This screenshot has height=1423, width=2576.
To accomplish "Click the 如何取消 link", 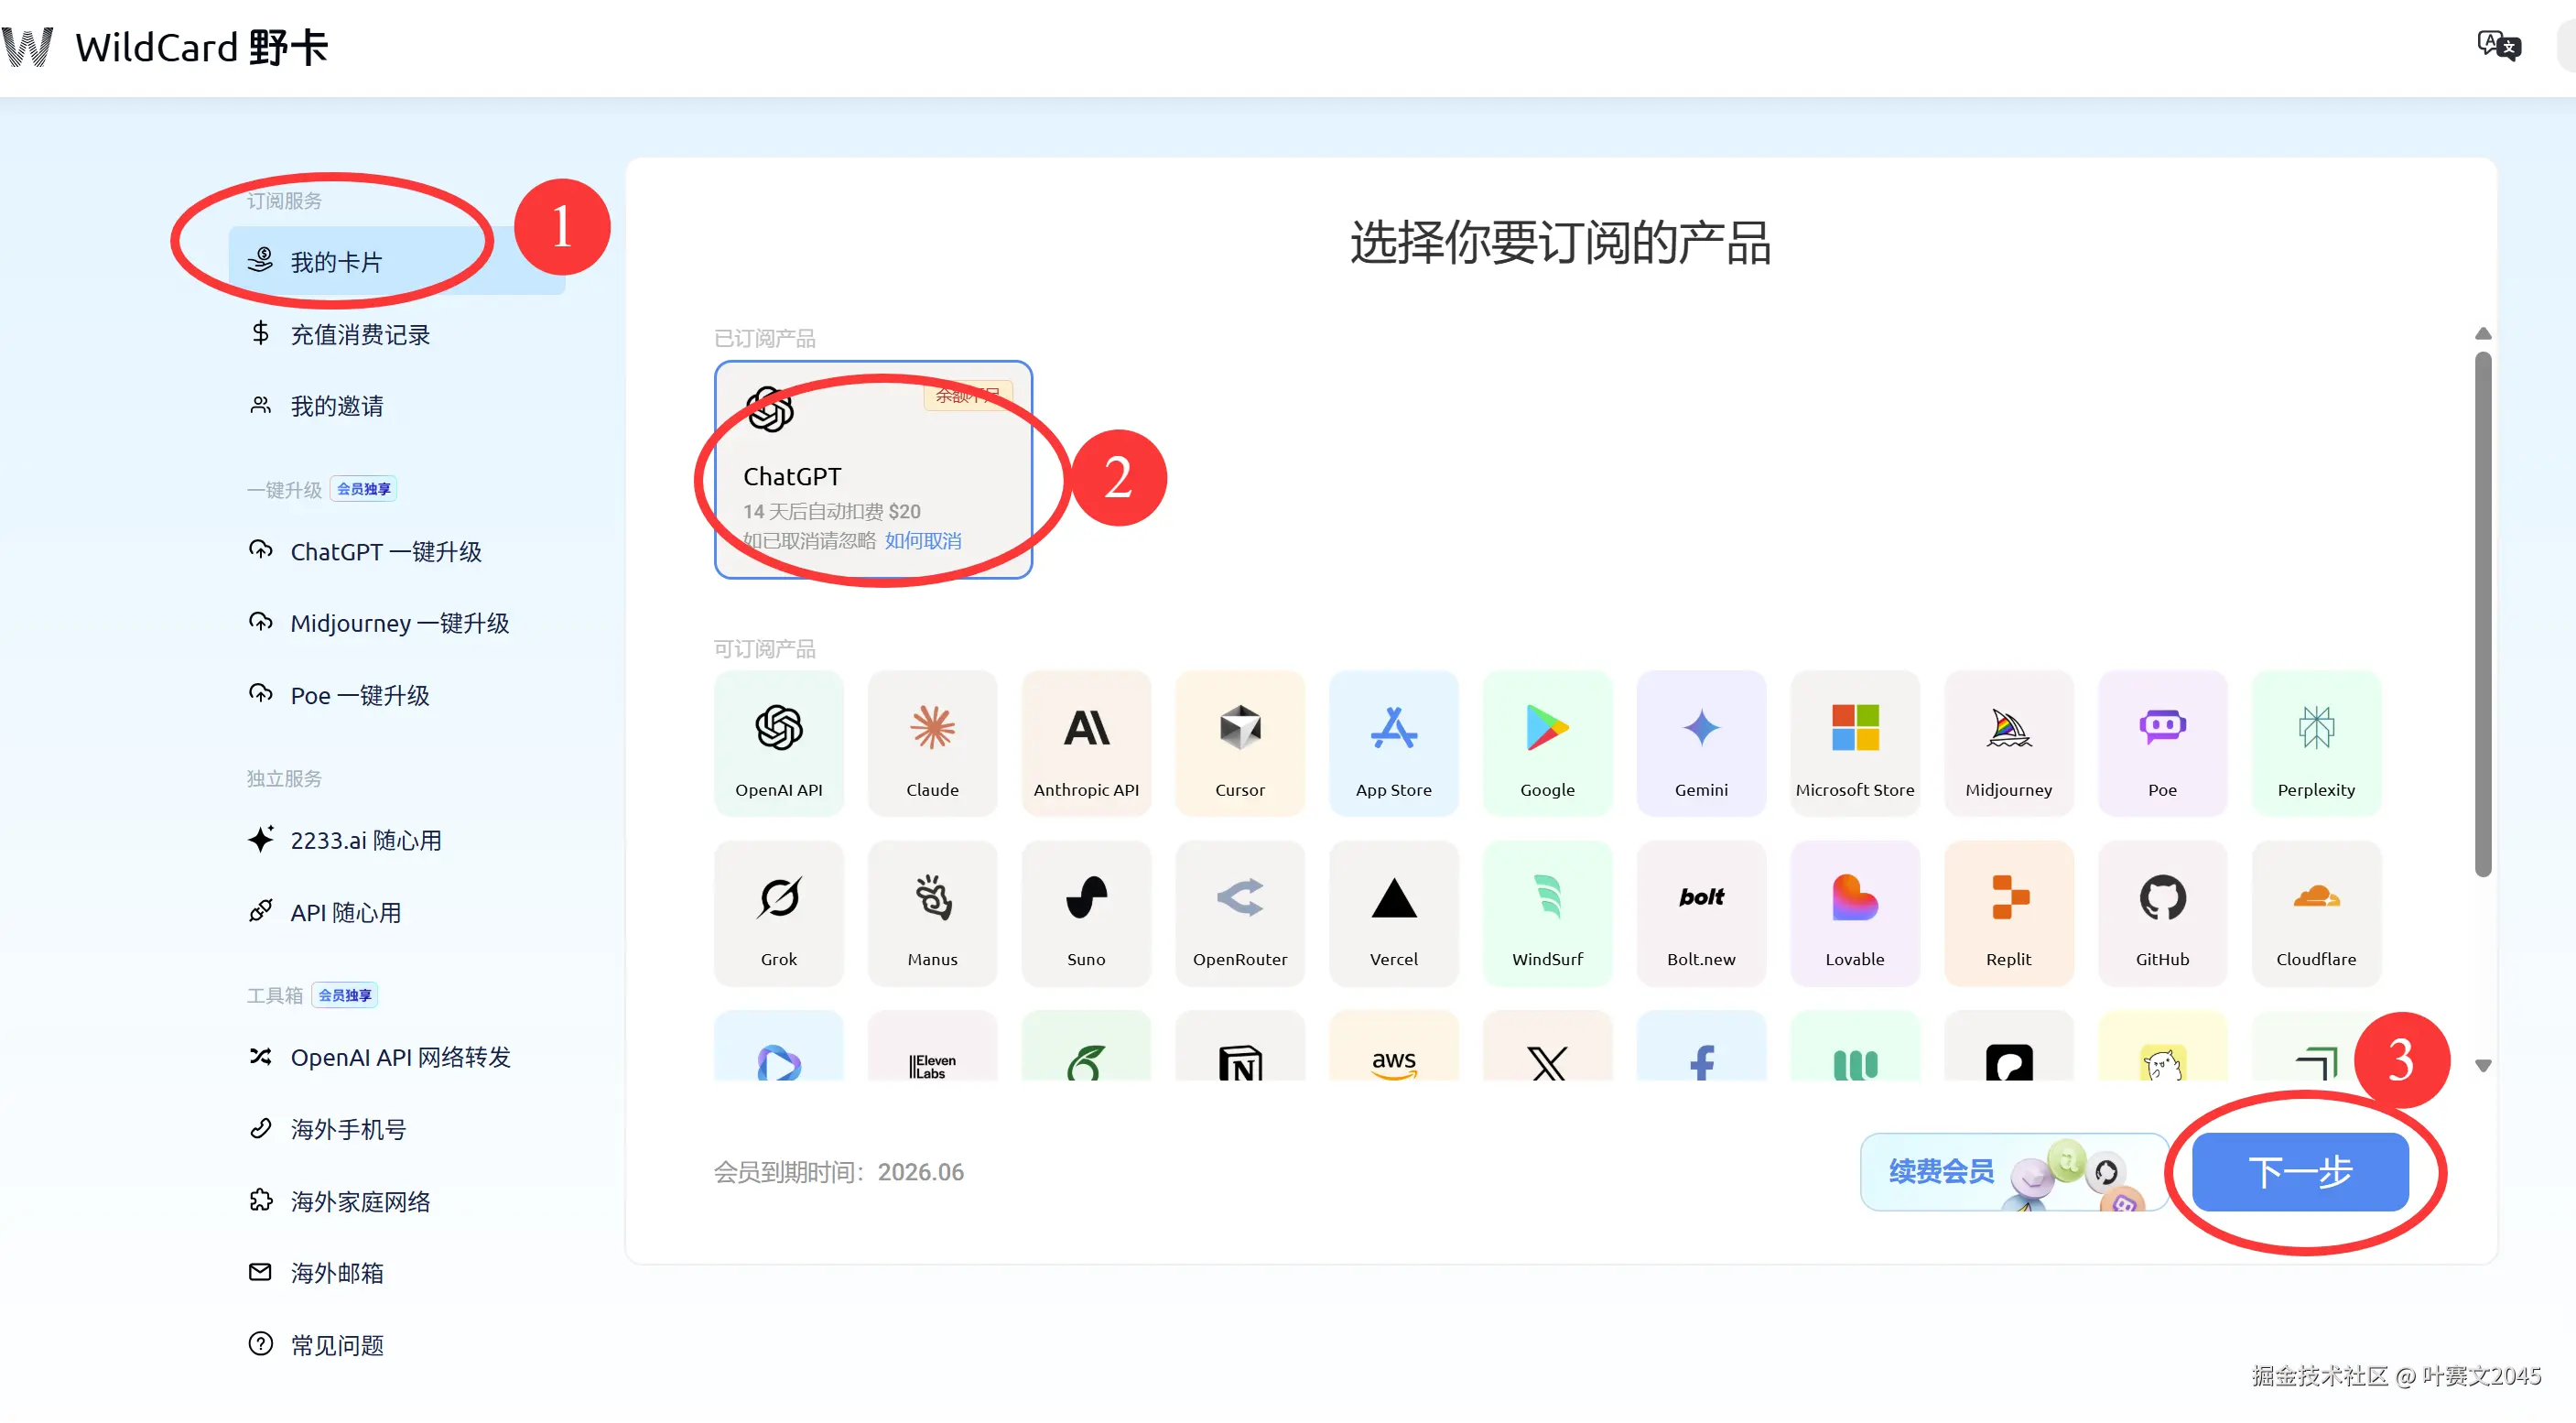I will coord(922,540).
